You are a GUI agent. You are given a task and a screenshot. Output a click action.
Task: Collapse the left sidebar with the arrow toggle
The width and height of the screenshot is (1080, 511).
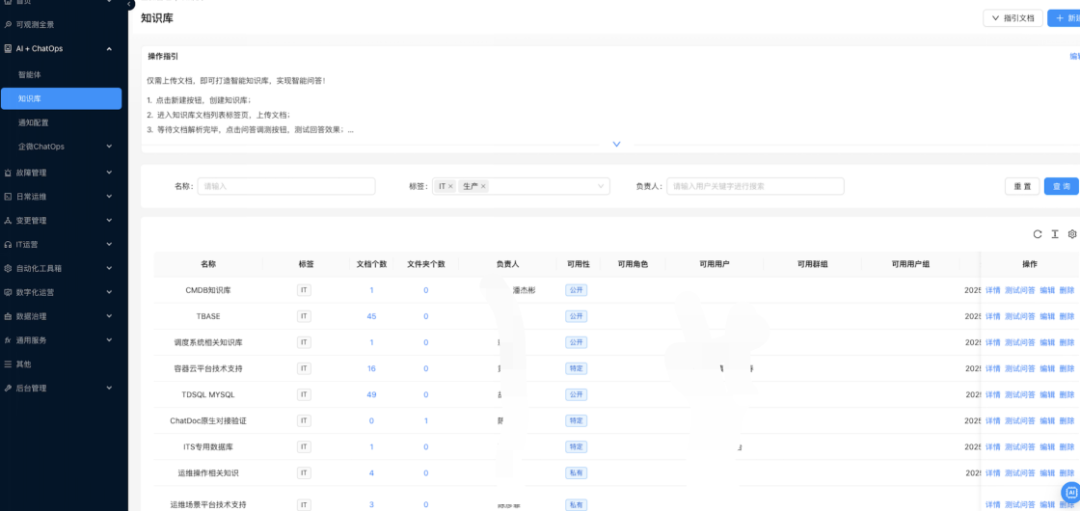click(x=130, y=4)
